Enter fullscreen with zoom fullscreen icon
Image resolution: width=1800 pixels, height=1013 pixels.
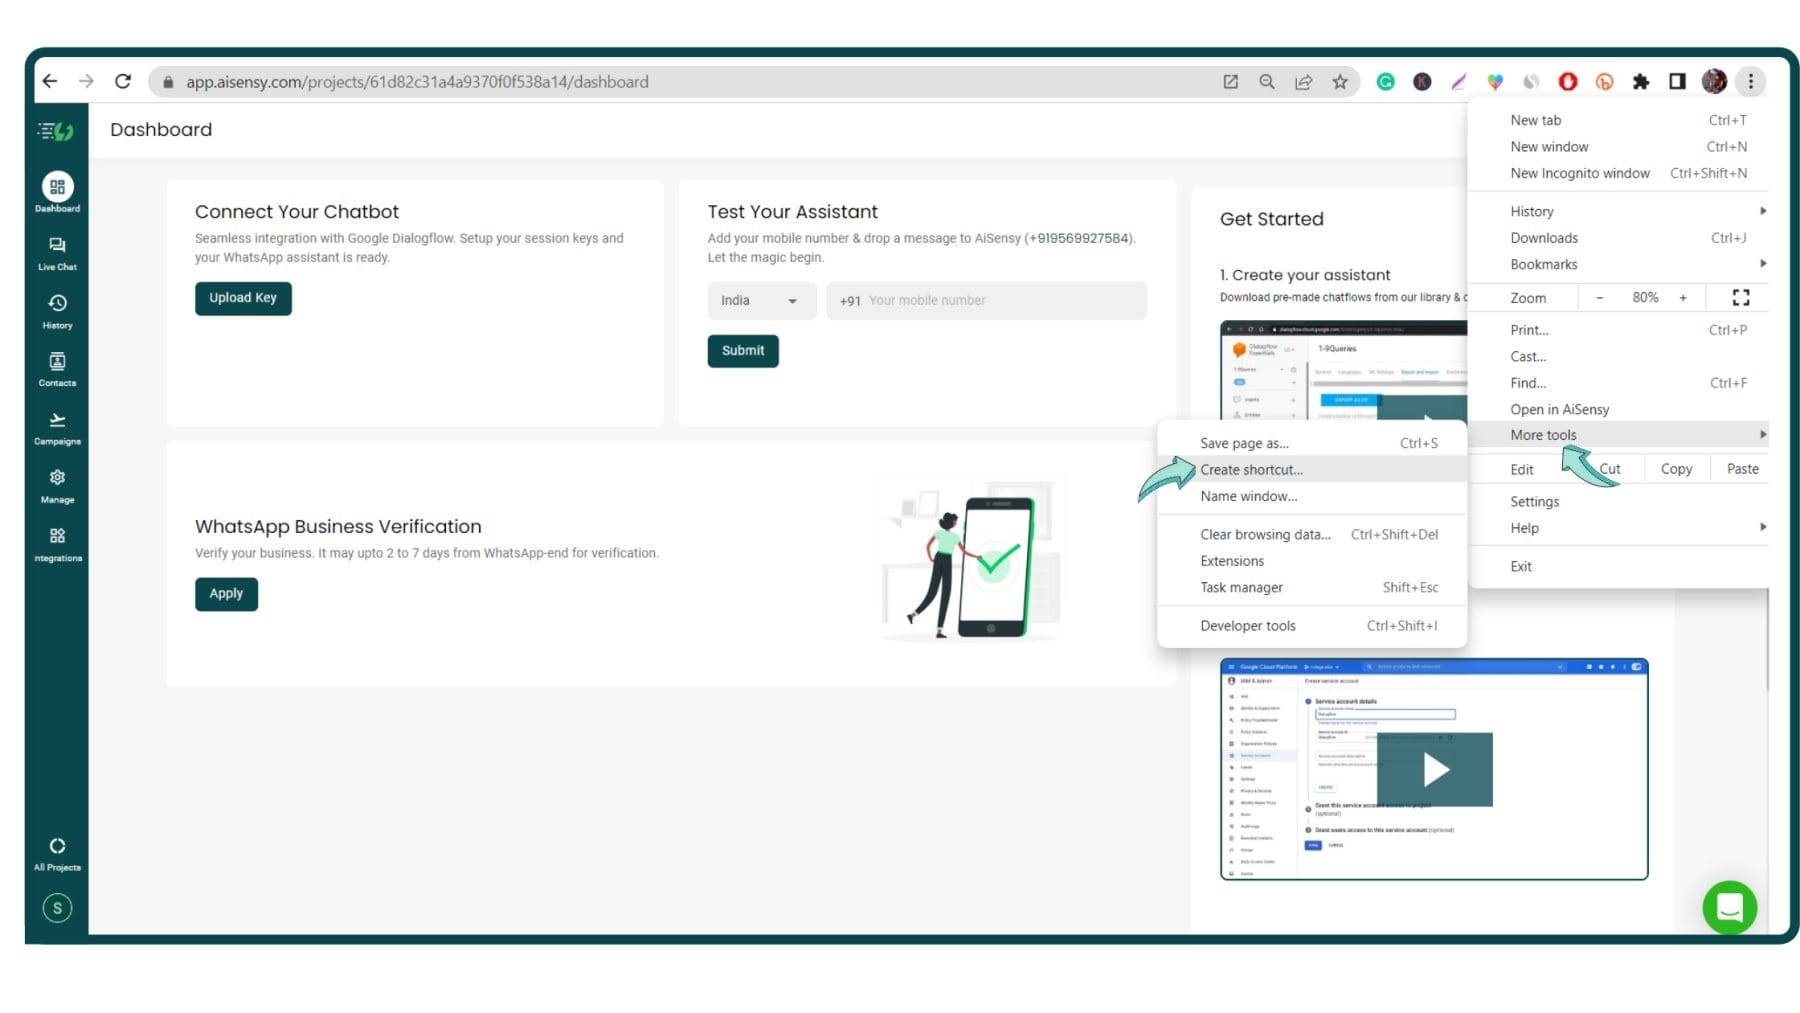(x=1741, y=298)
